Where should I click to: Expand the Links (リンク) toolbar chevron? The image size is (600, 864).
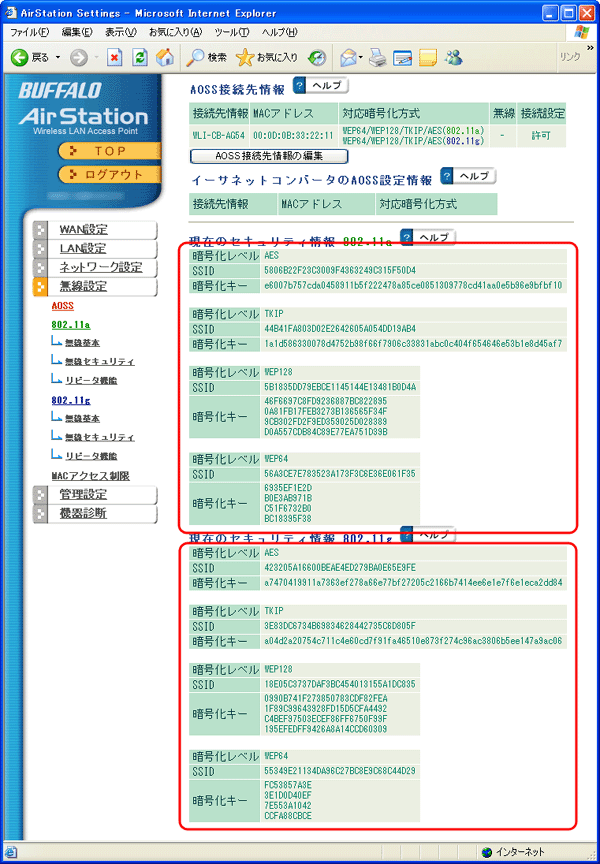(591, 48)
